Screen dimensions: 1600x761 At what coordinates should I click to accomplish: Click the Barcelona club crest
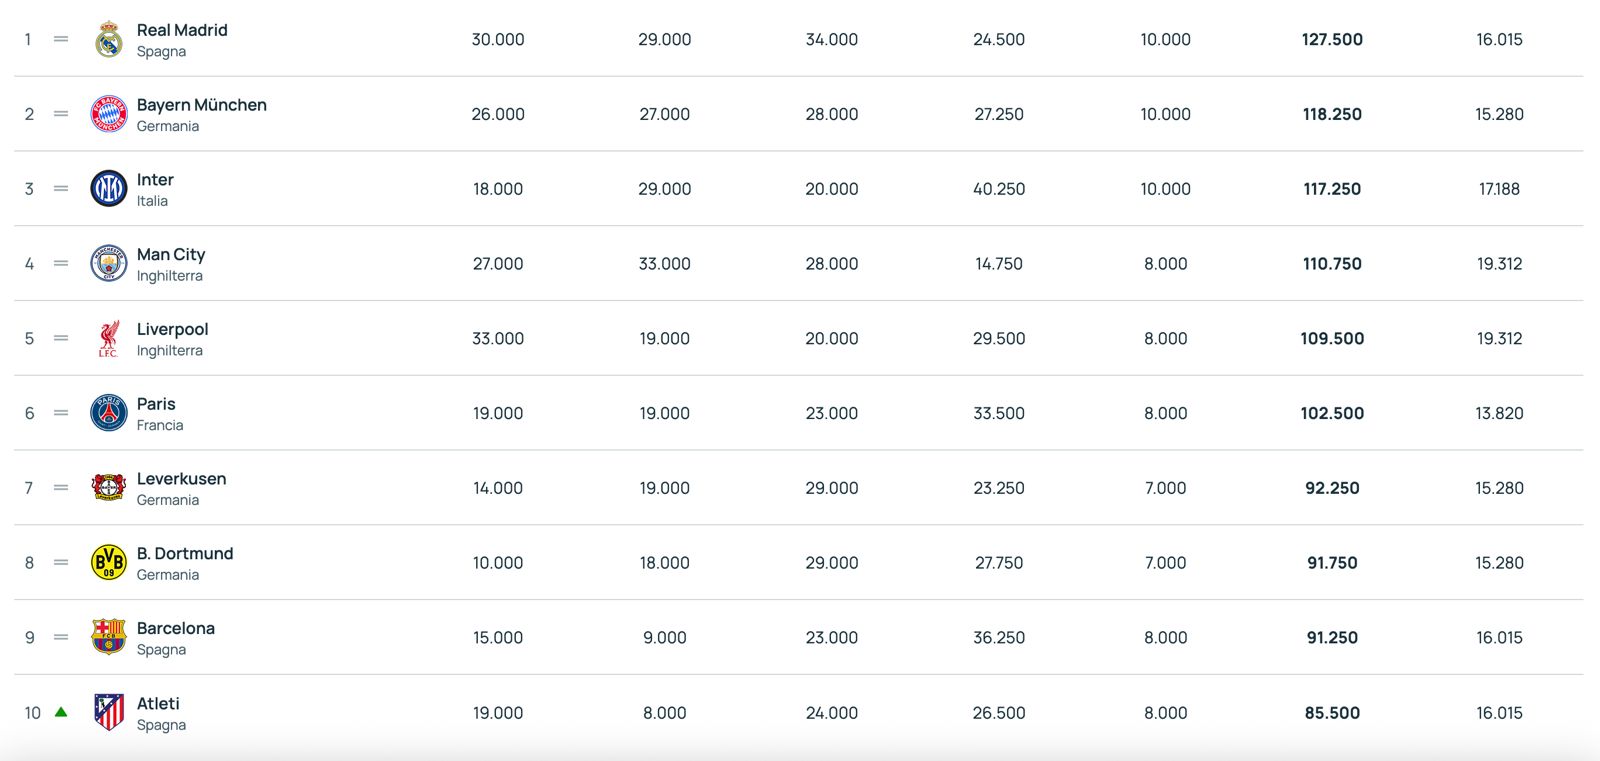(109, 637)
